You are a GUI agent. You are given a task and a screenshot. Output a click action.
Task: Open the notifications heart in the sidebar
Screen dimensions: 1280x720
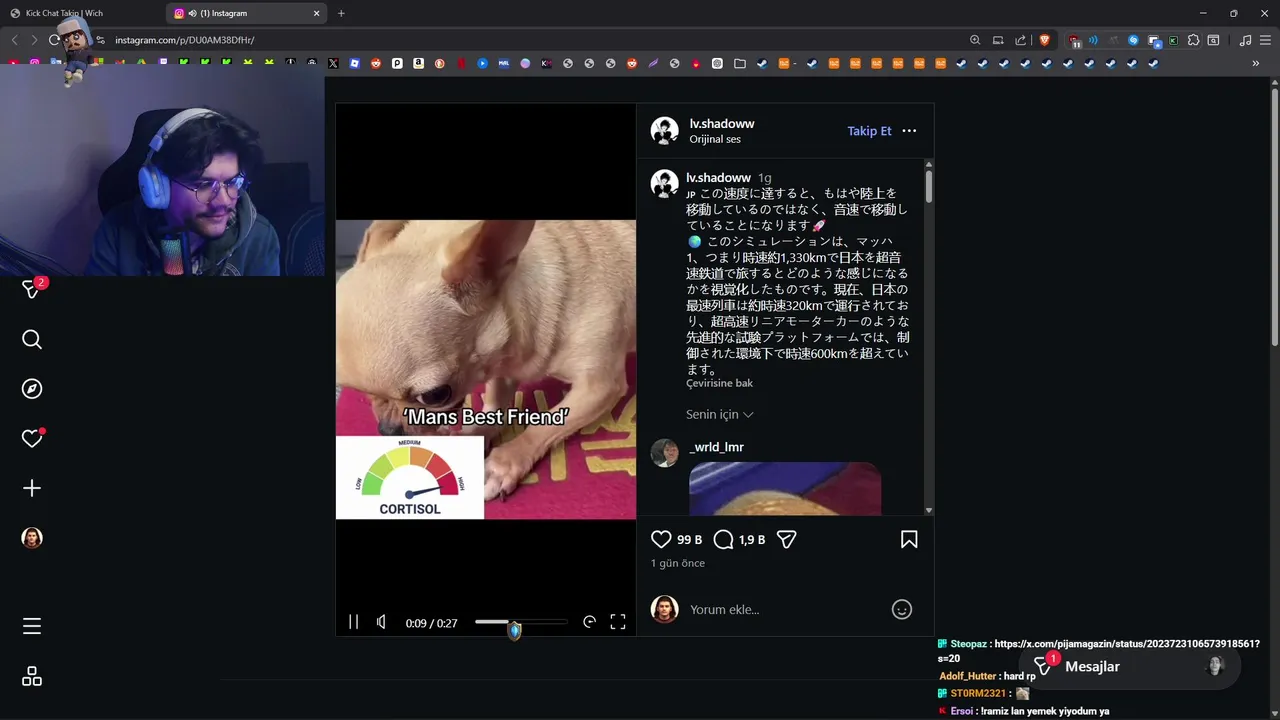point(32,438)
